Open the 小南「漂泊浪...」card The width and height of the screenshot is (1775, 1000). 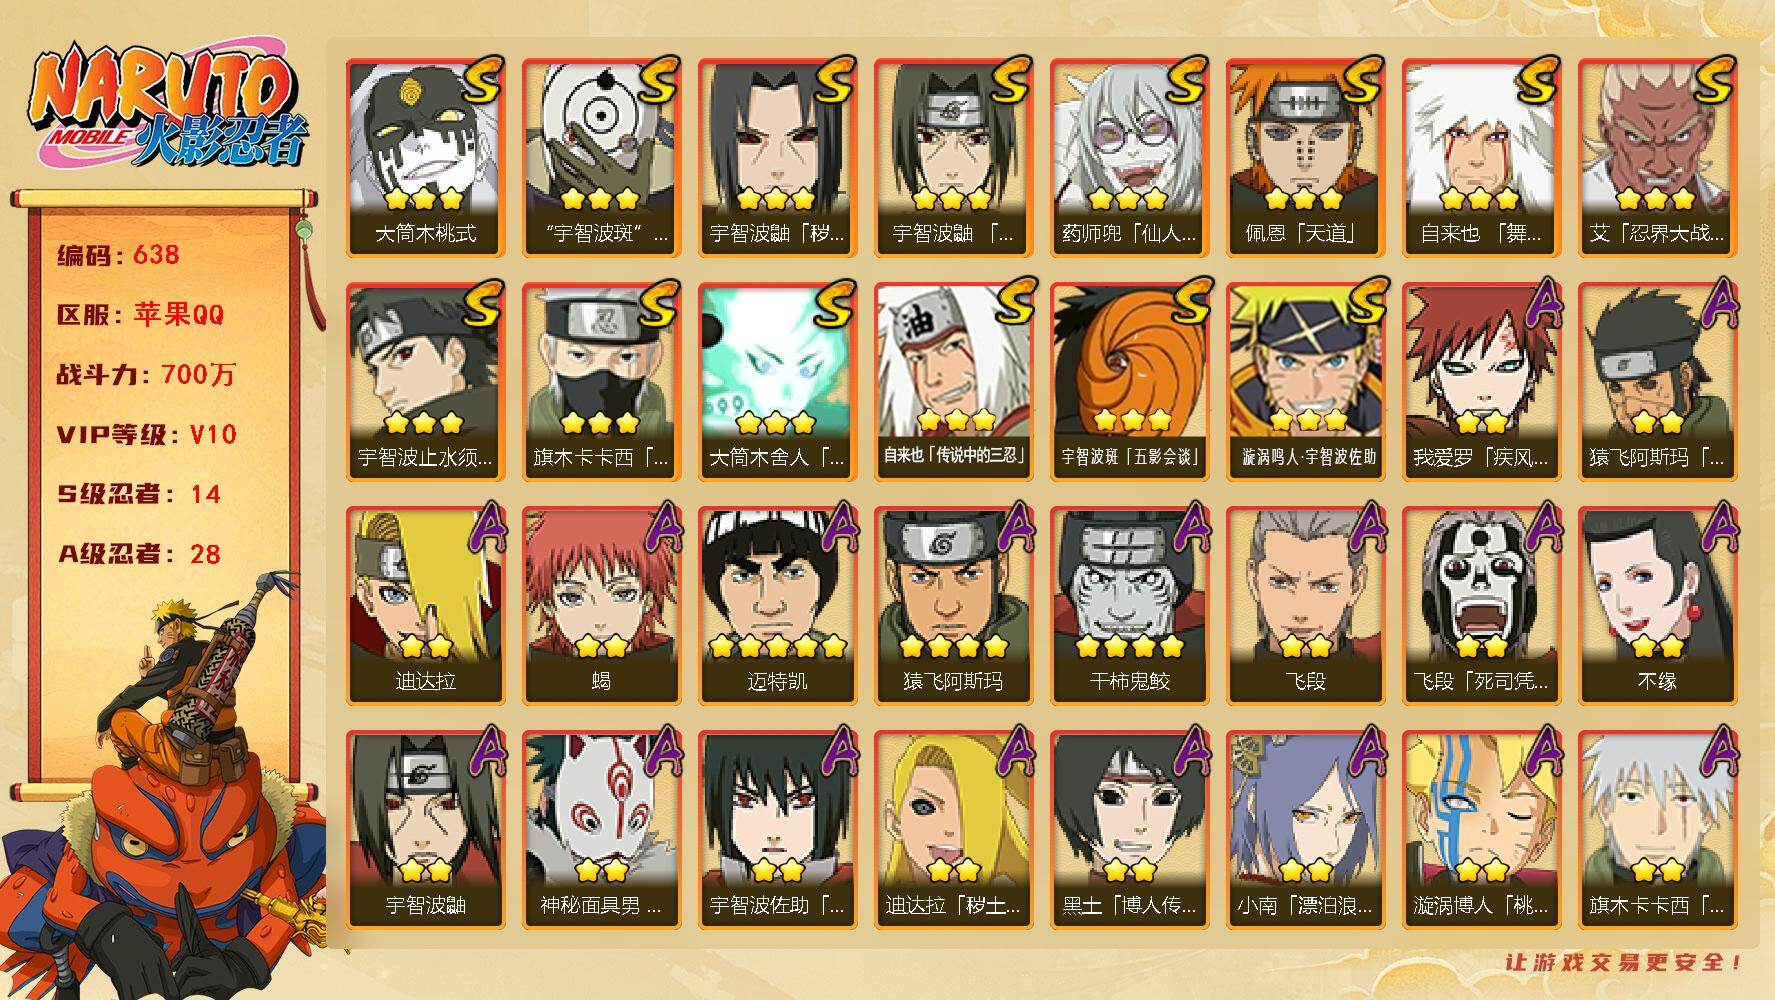tap(1305, 830)
